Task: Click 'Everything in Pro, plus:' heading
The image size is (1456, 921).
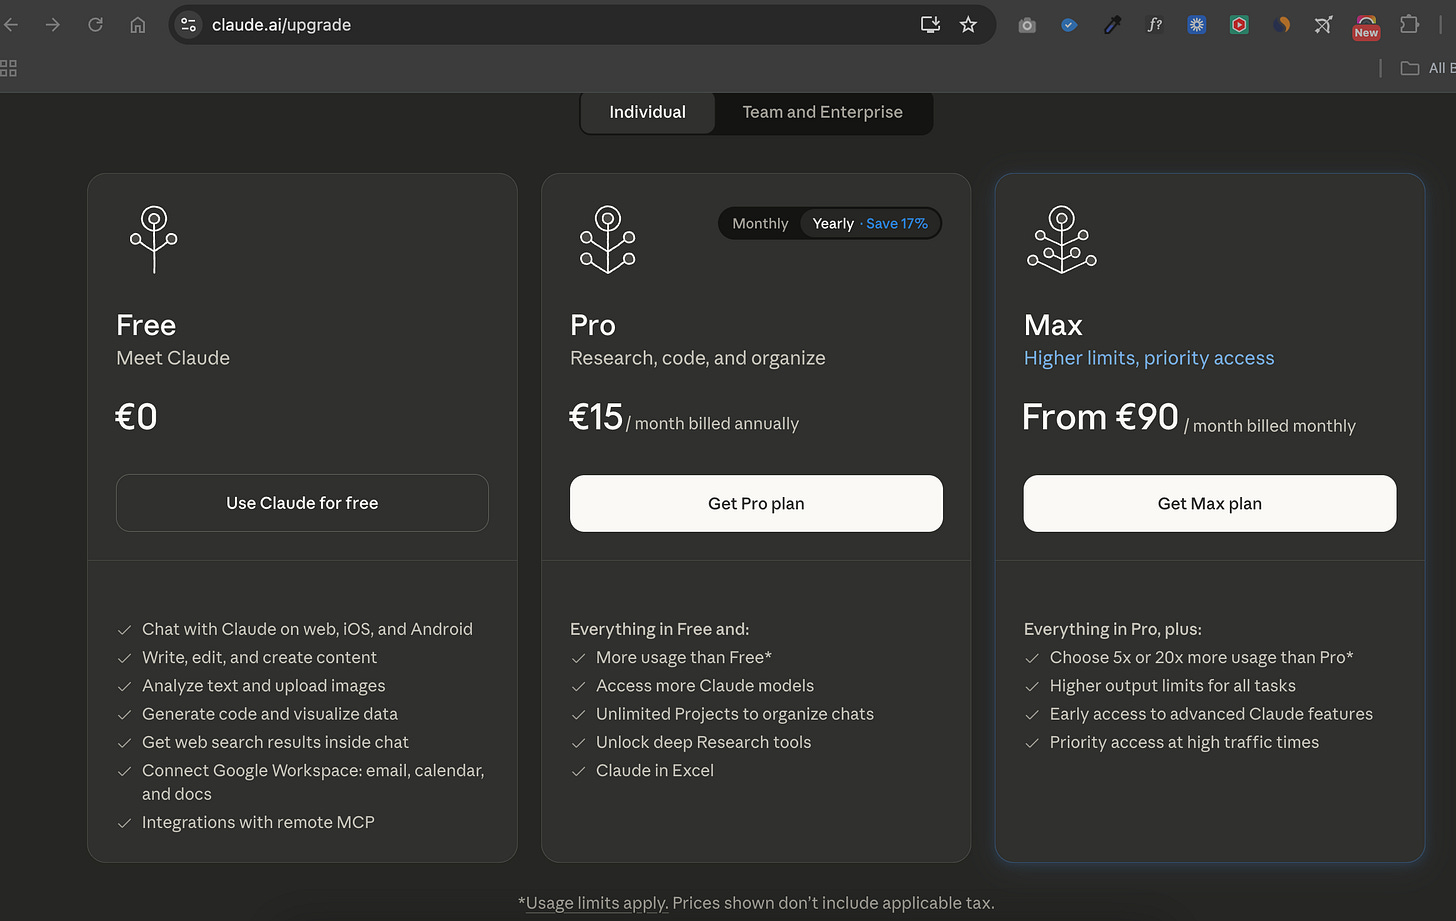Action: [x=1113, y=629]
